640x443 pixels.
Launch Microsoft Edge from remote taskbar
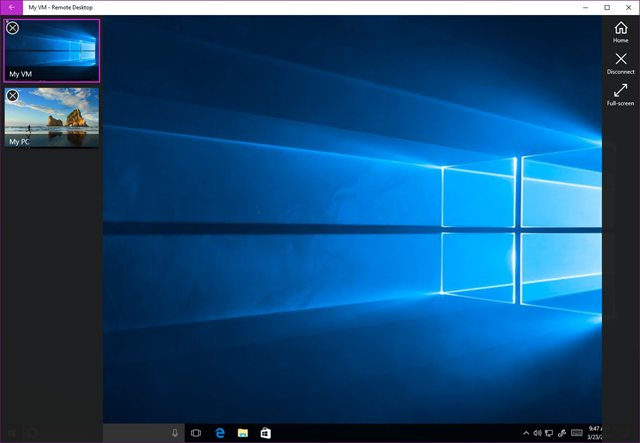click(220, 433)
